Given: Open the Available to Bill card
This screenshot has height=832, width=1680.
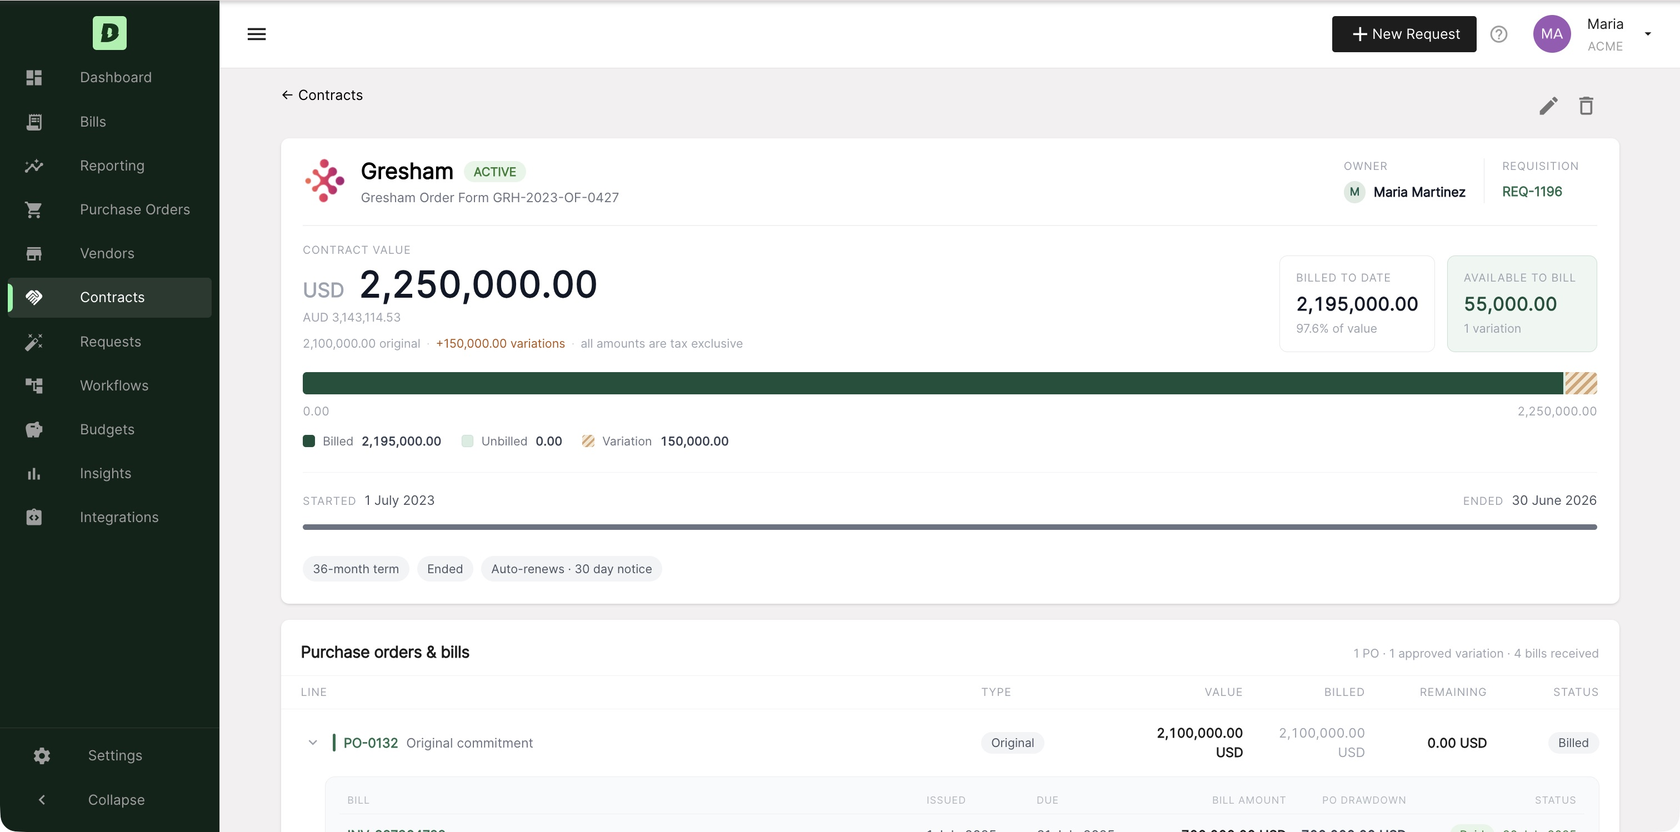Looking at the screenshot, I should pos(1522,304).
